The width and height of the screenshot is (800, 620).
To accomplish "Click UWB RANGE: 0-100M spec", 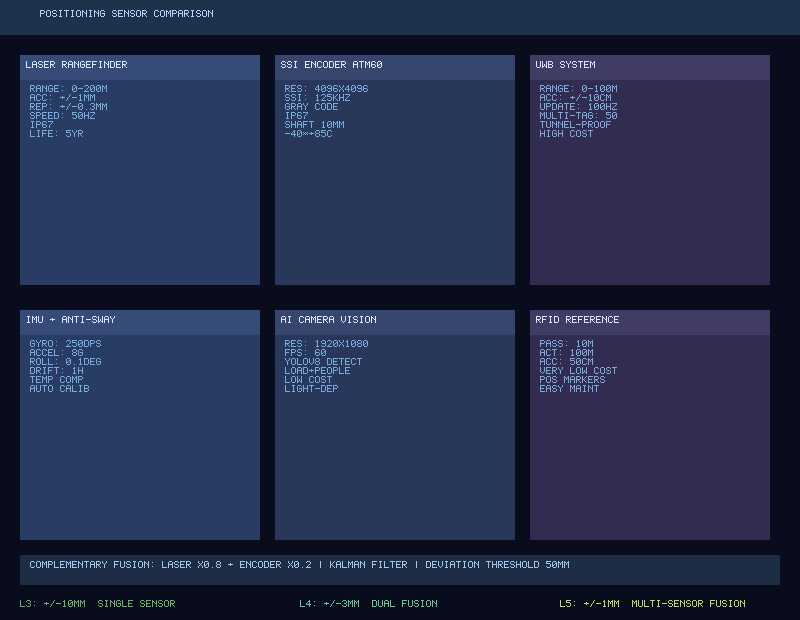I will pos(579,89).
